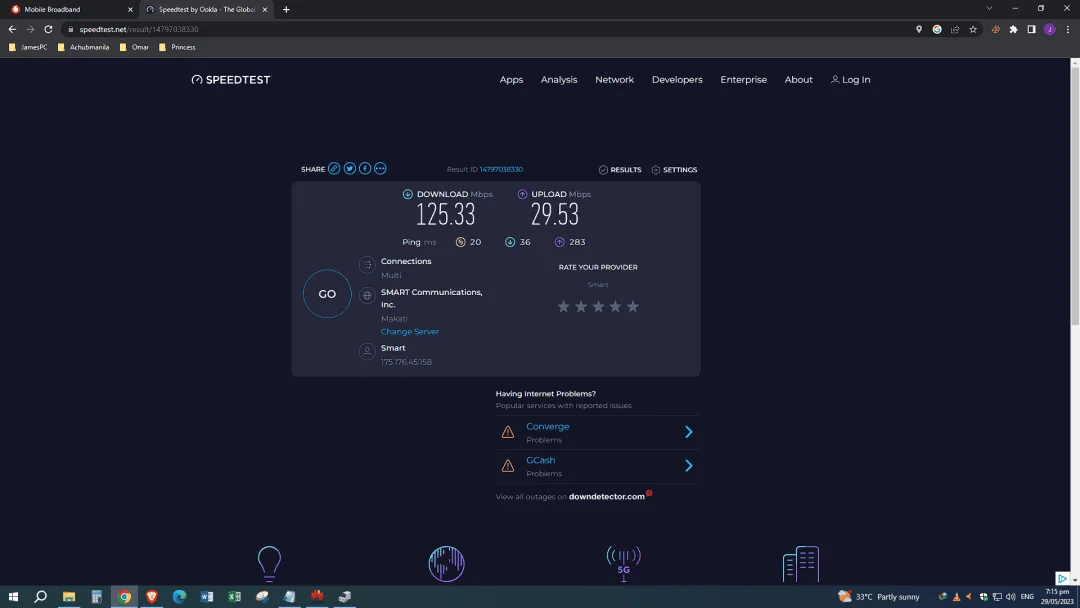Open Chrome extensions puzzle icon
This screenshot has width=1080, height=608.
1013,29
